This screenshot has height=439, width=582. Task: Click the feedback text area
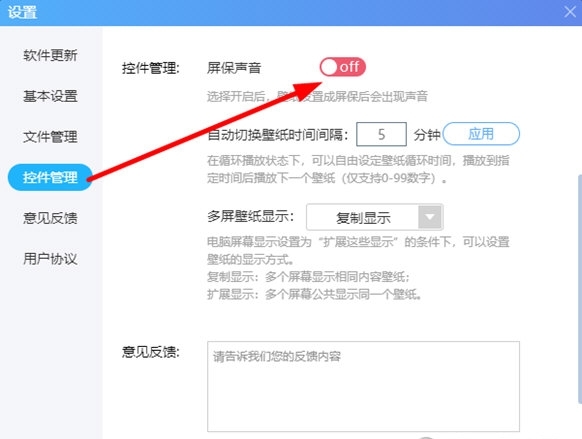point(363,386)
